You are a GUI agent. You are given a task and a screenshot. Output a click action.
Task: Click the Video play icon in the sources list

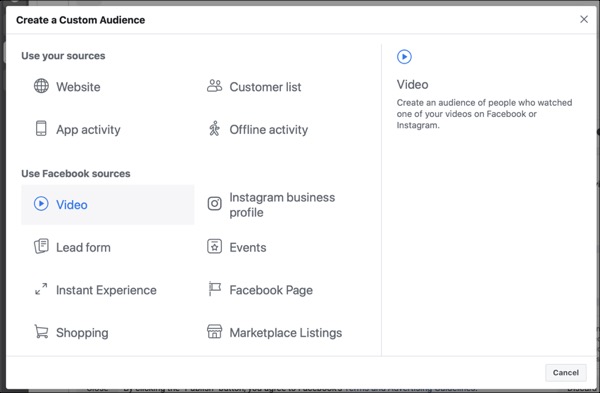tap(41, 204)
